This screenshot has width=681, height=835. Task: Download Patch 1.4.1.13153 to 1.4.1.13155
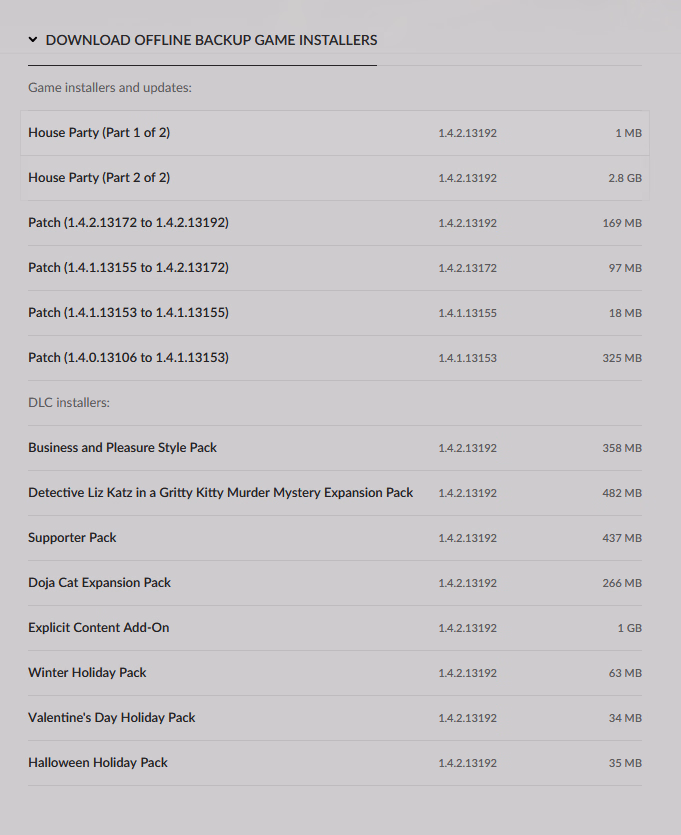pos(128,313)
